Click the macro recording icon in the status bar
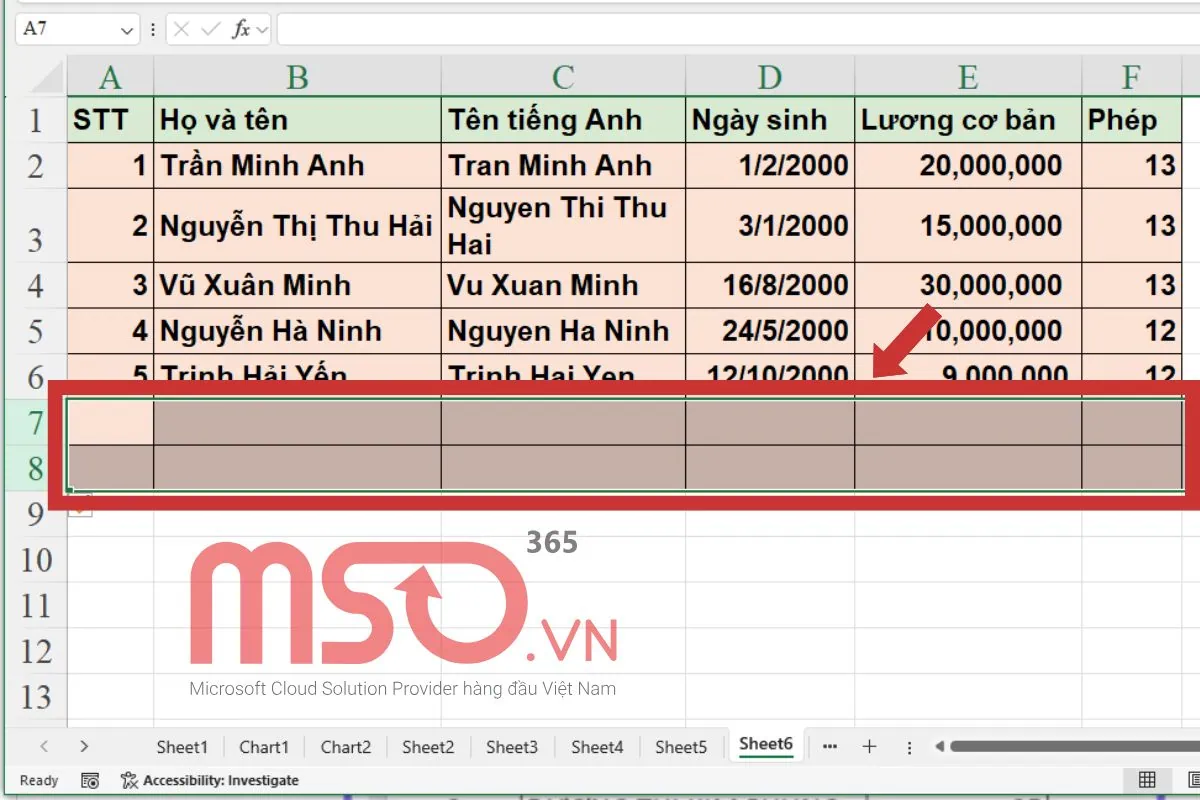The height and width of the screenshot is (800, 1200). tap(90, 780)
